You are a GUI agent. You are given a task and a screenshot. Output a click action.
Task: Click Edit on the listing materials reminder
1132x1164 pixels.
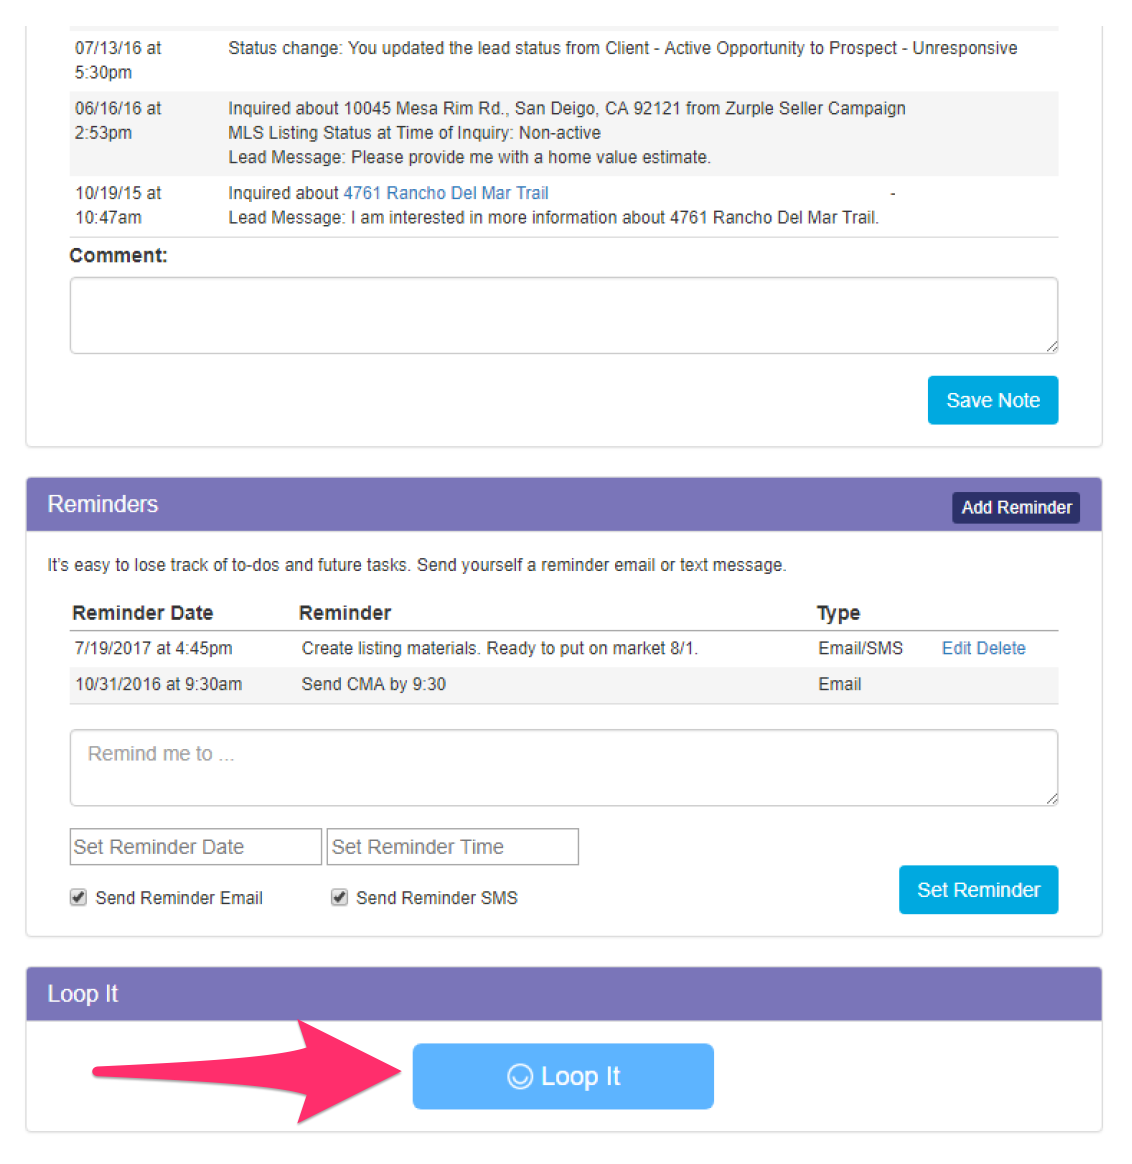(x=955, y=648)
